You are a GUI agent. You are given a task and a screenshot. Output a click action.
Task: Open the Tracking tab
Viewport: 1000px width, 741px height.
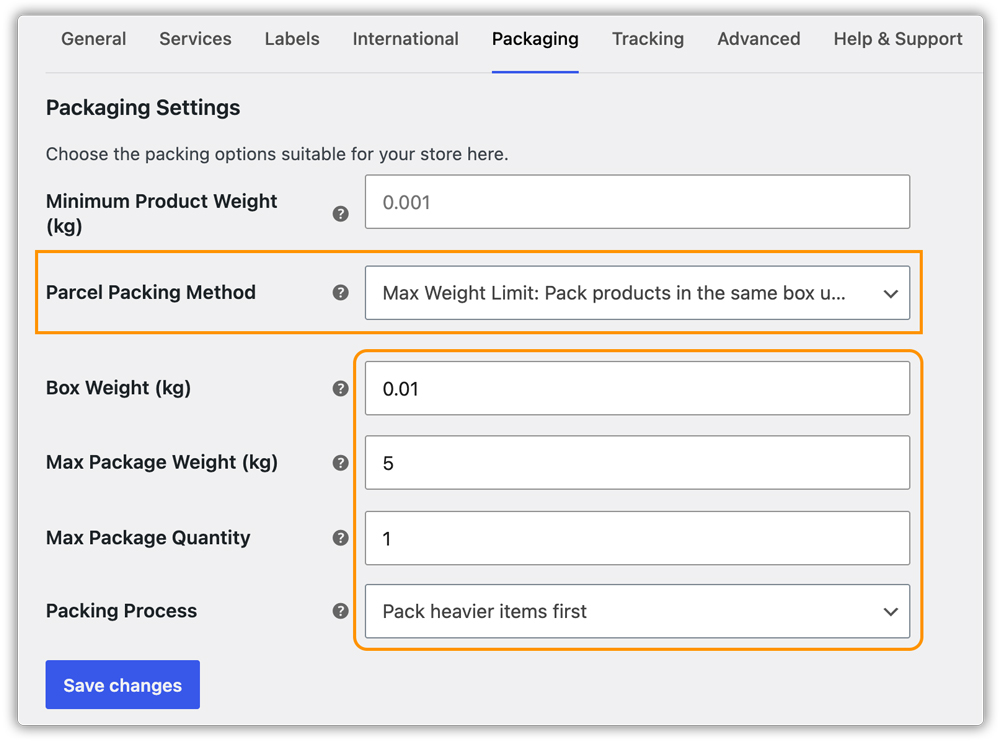[648, 39]
